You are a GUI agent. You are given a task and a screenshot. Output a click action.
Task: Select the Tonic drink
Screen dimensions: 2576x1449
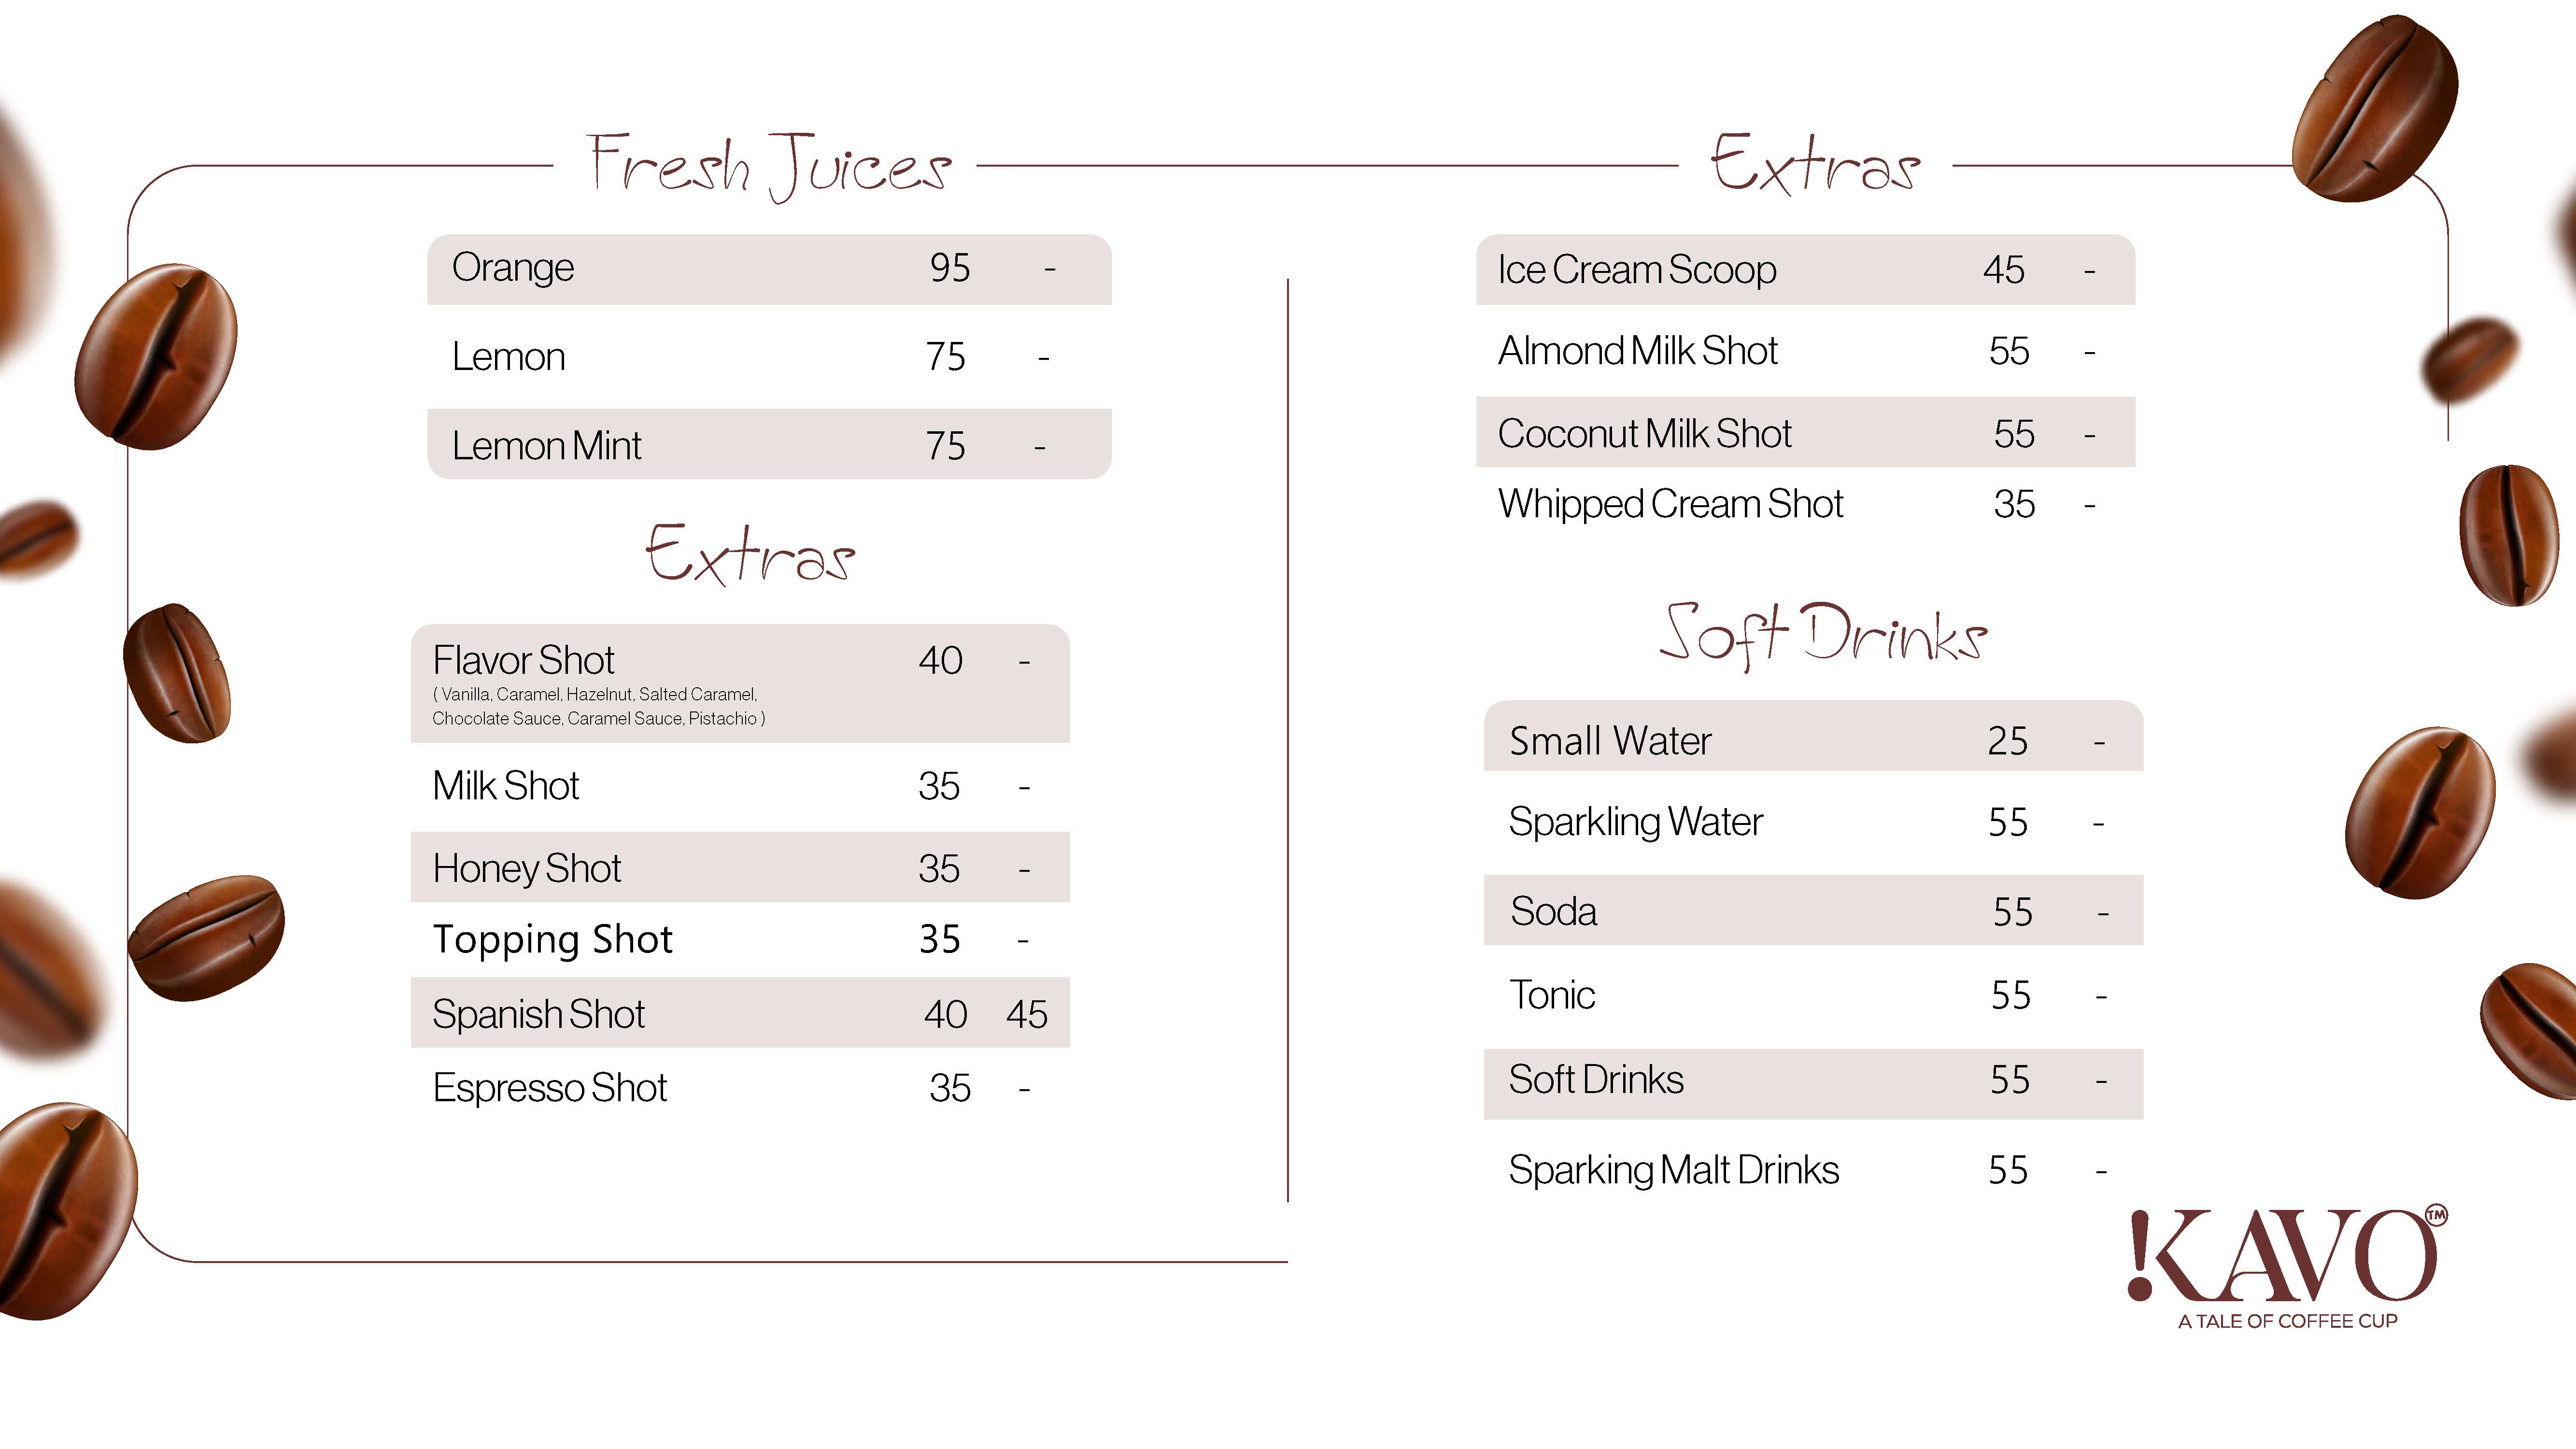click(1551, 995)
